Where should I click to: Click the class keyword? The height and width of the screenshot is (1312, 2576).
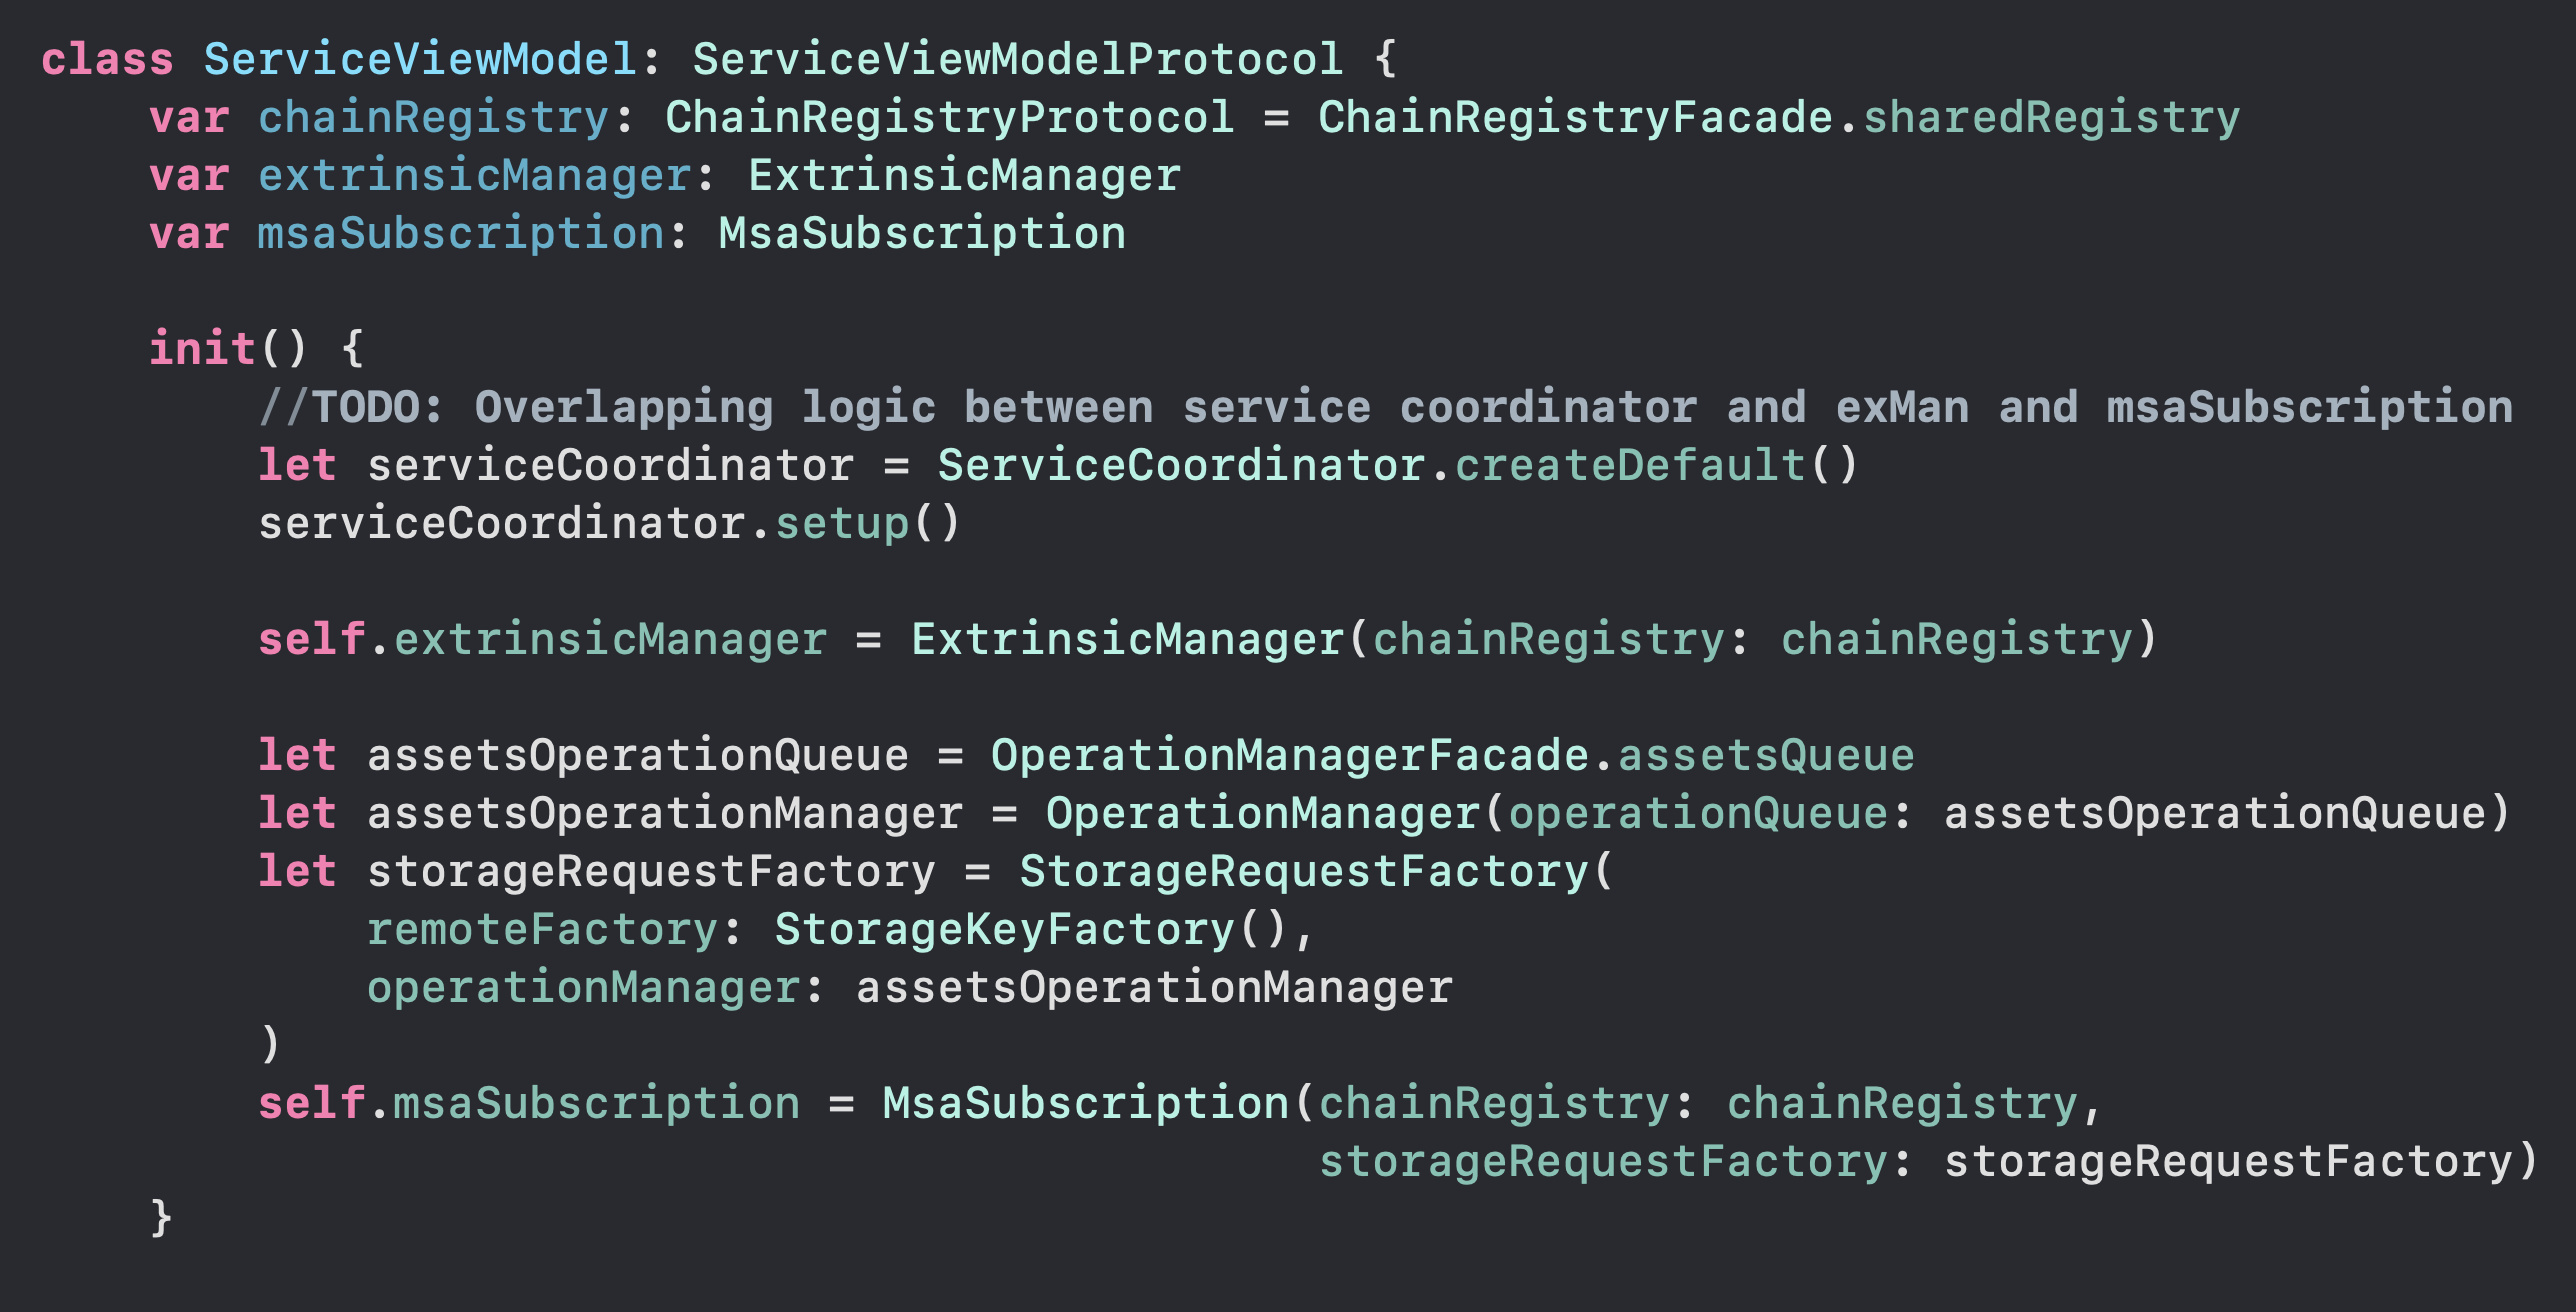tap(107, 59)
